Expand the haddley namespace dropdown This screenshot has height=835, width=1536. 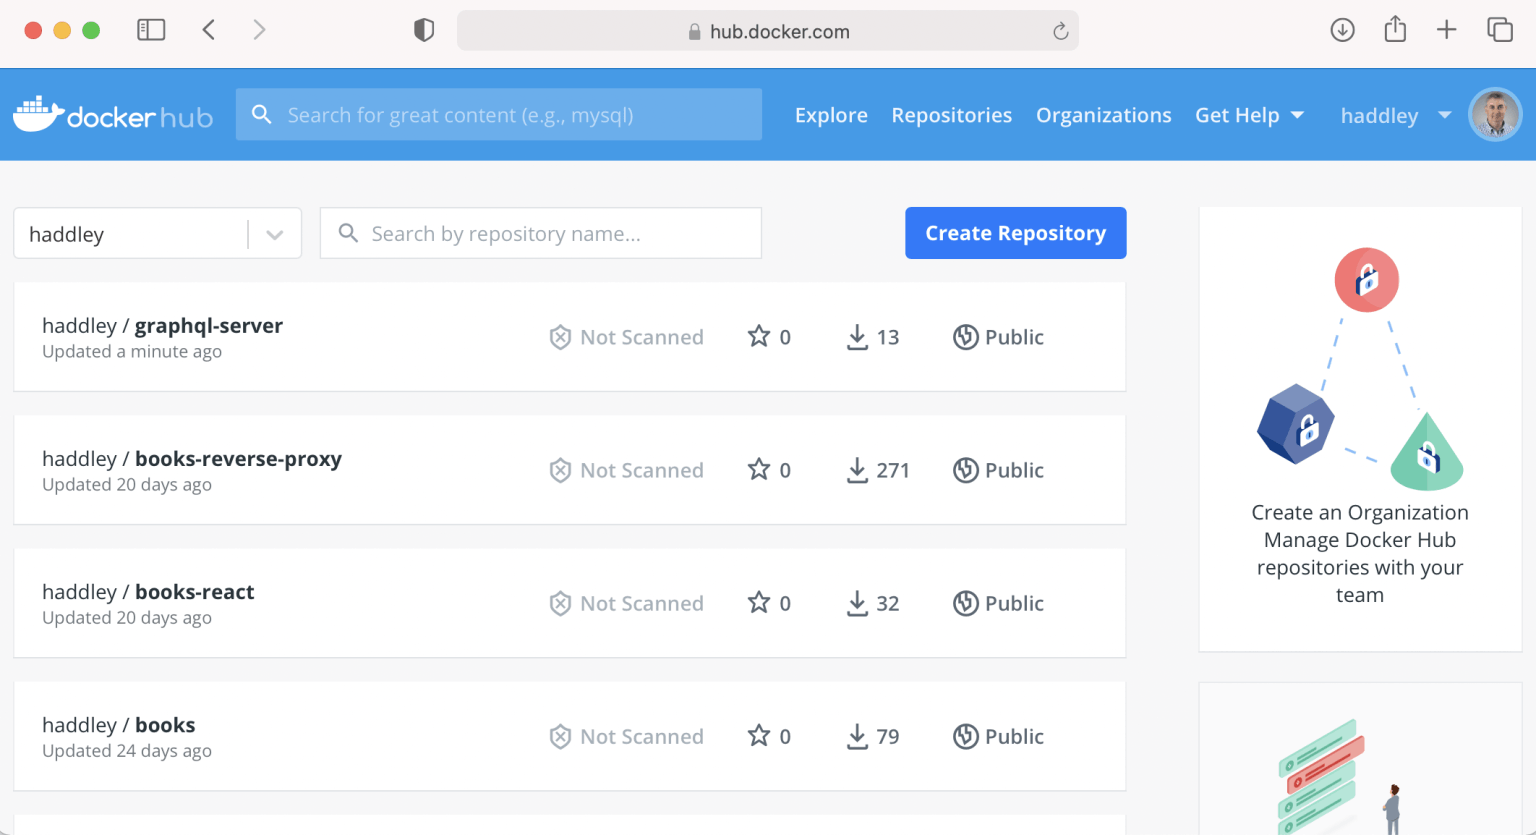[274, 234]
